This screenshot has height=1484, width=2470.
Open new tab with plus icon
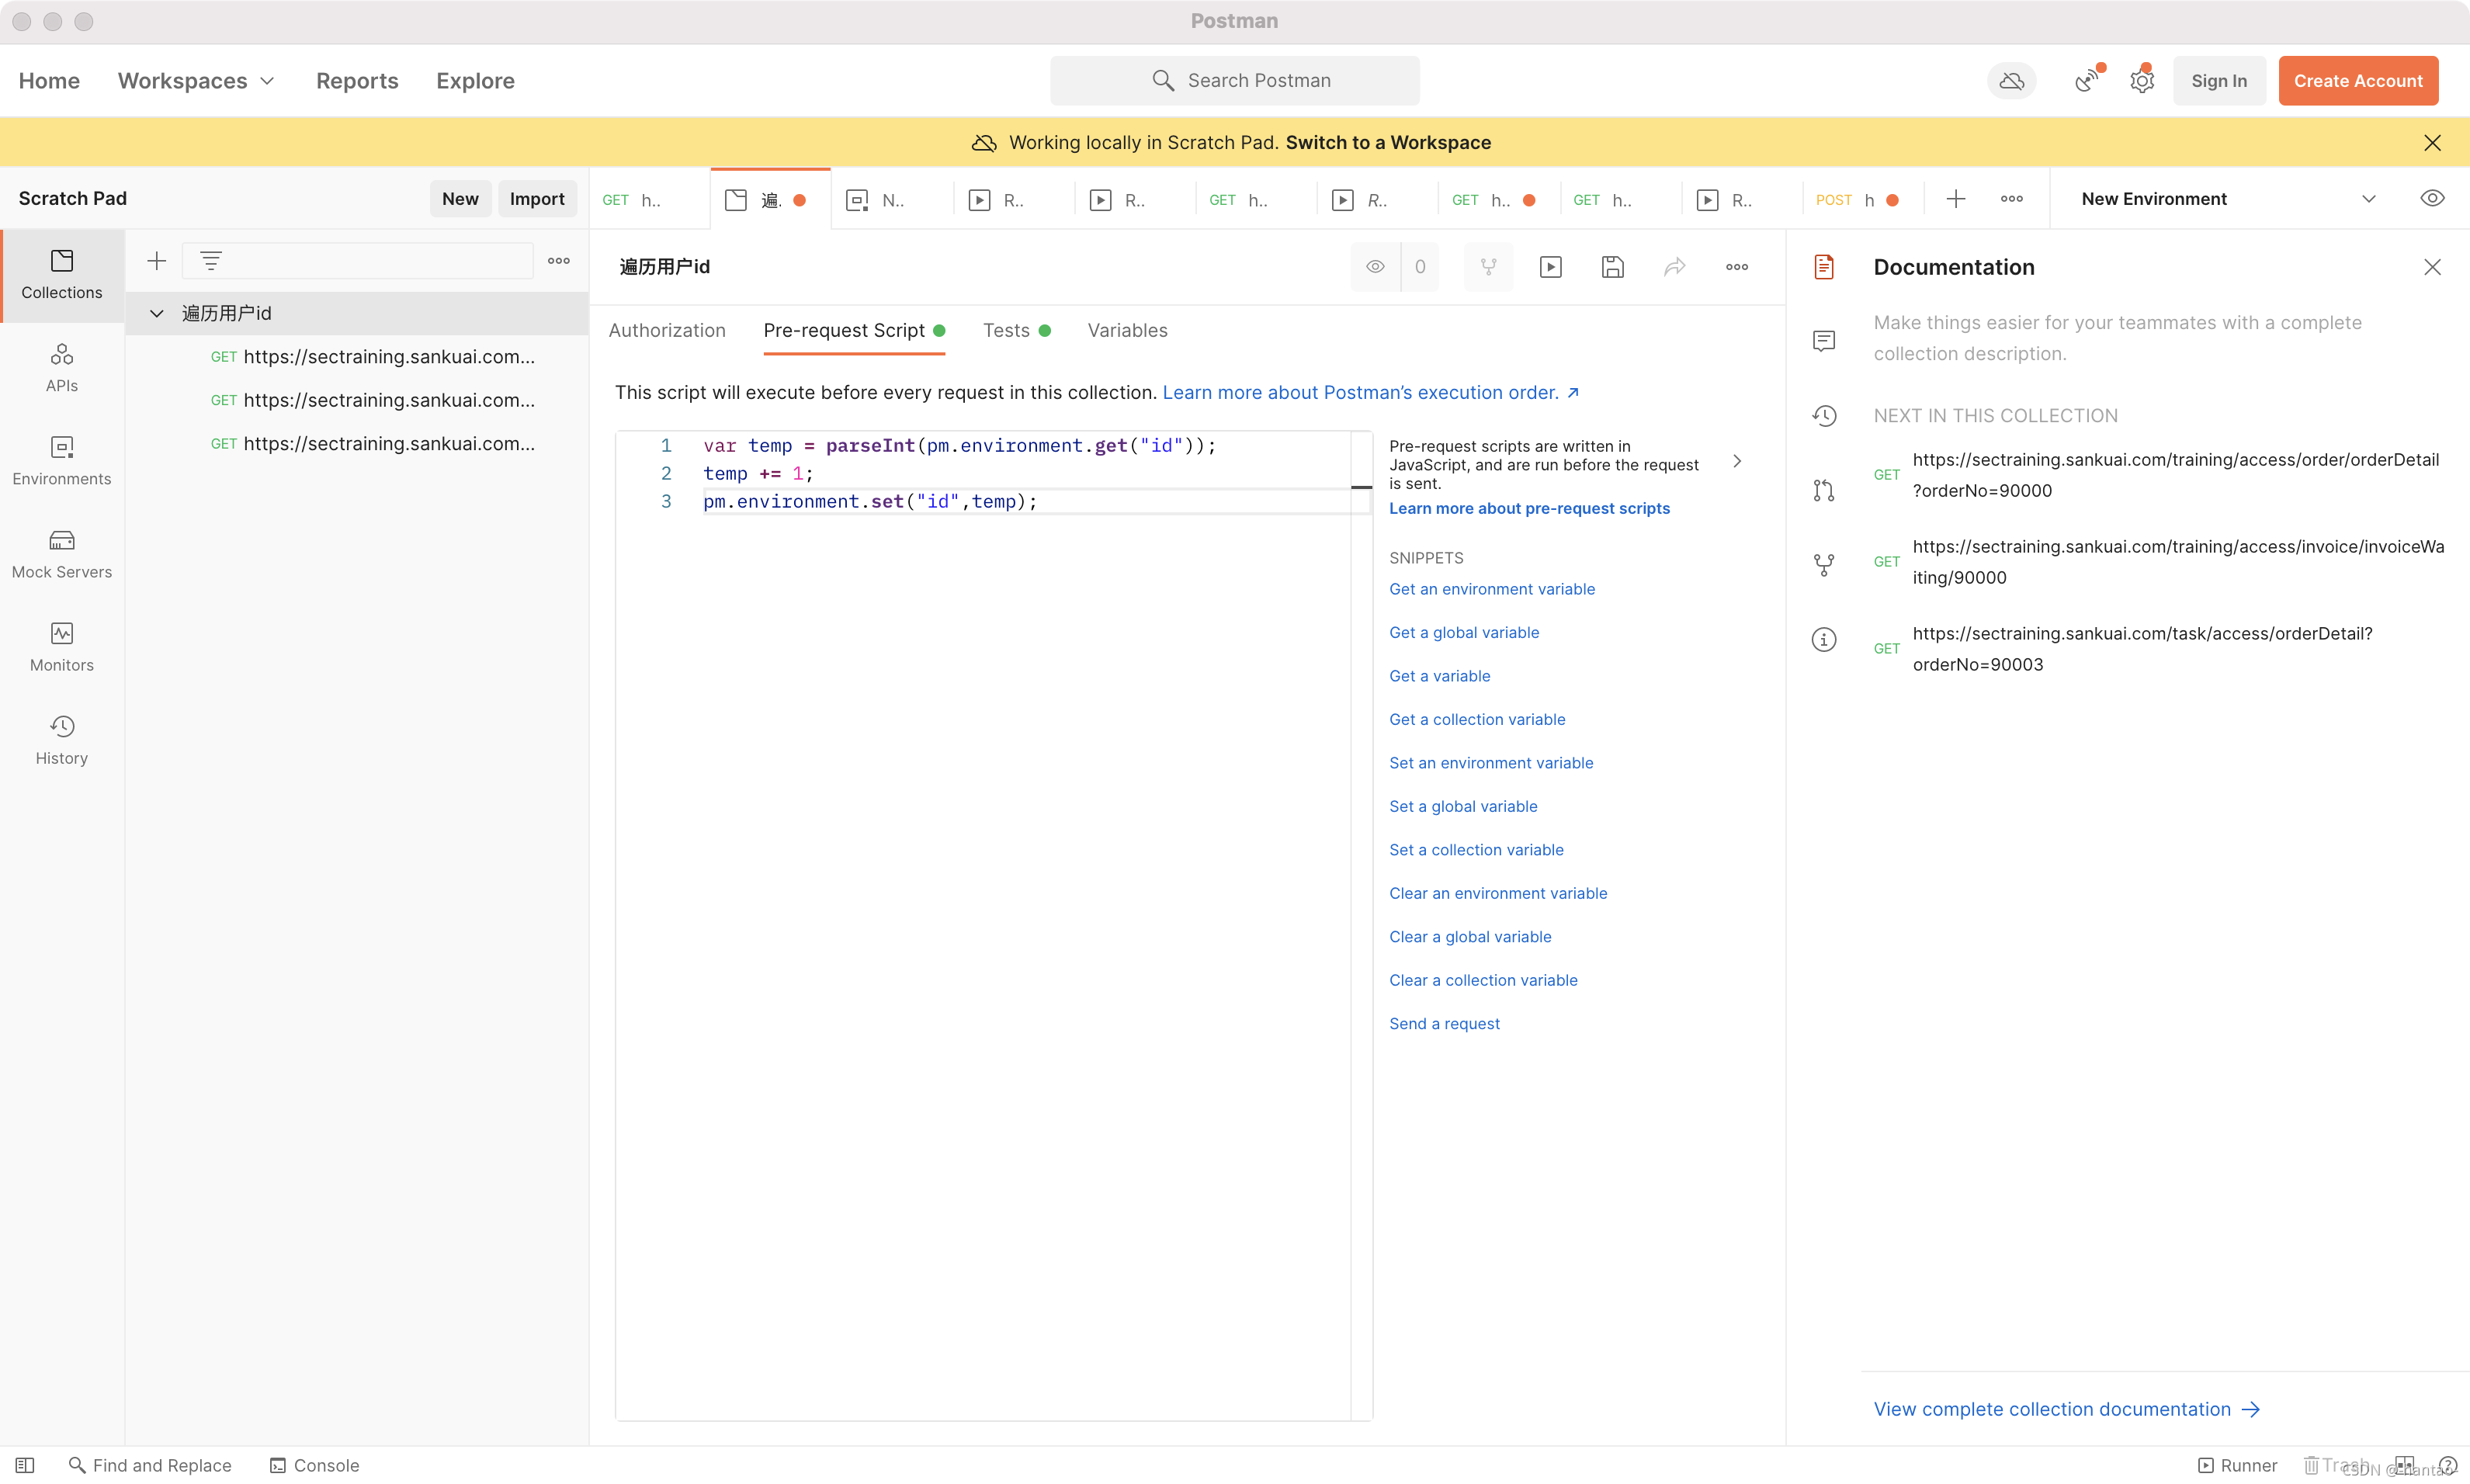(1956, 199)
